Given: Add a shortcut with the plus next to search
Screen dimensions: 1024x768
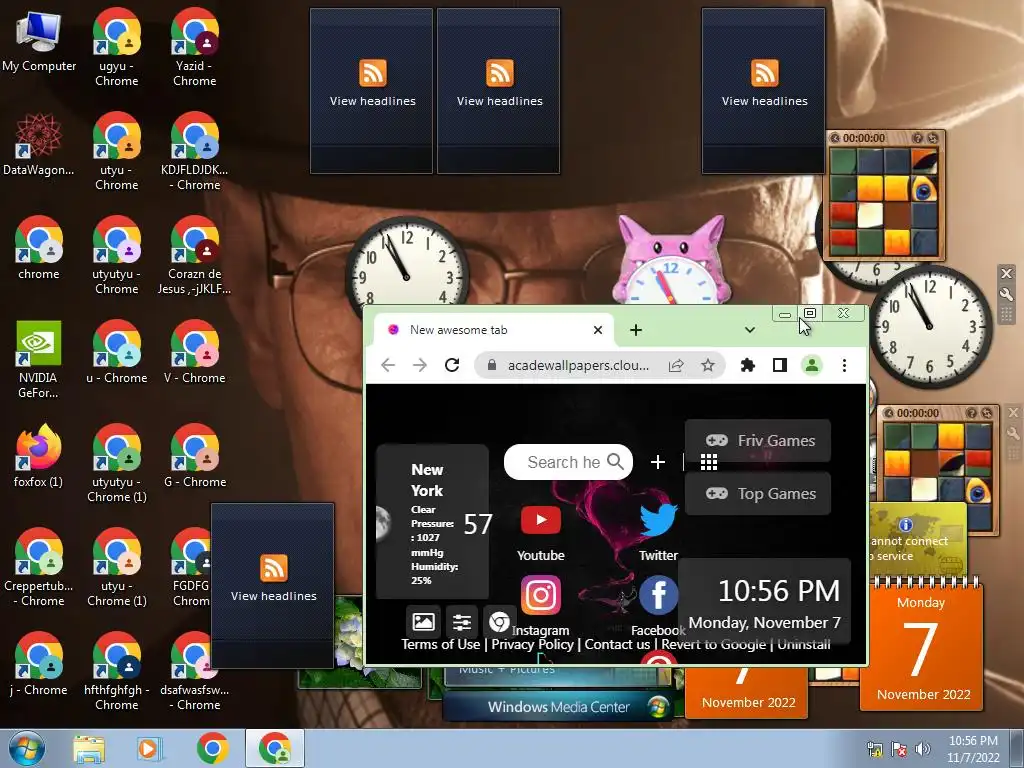Looking at the screenshot, I should [658, 462].
